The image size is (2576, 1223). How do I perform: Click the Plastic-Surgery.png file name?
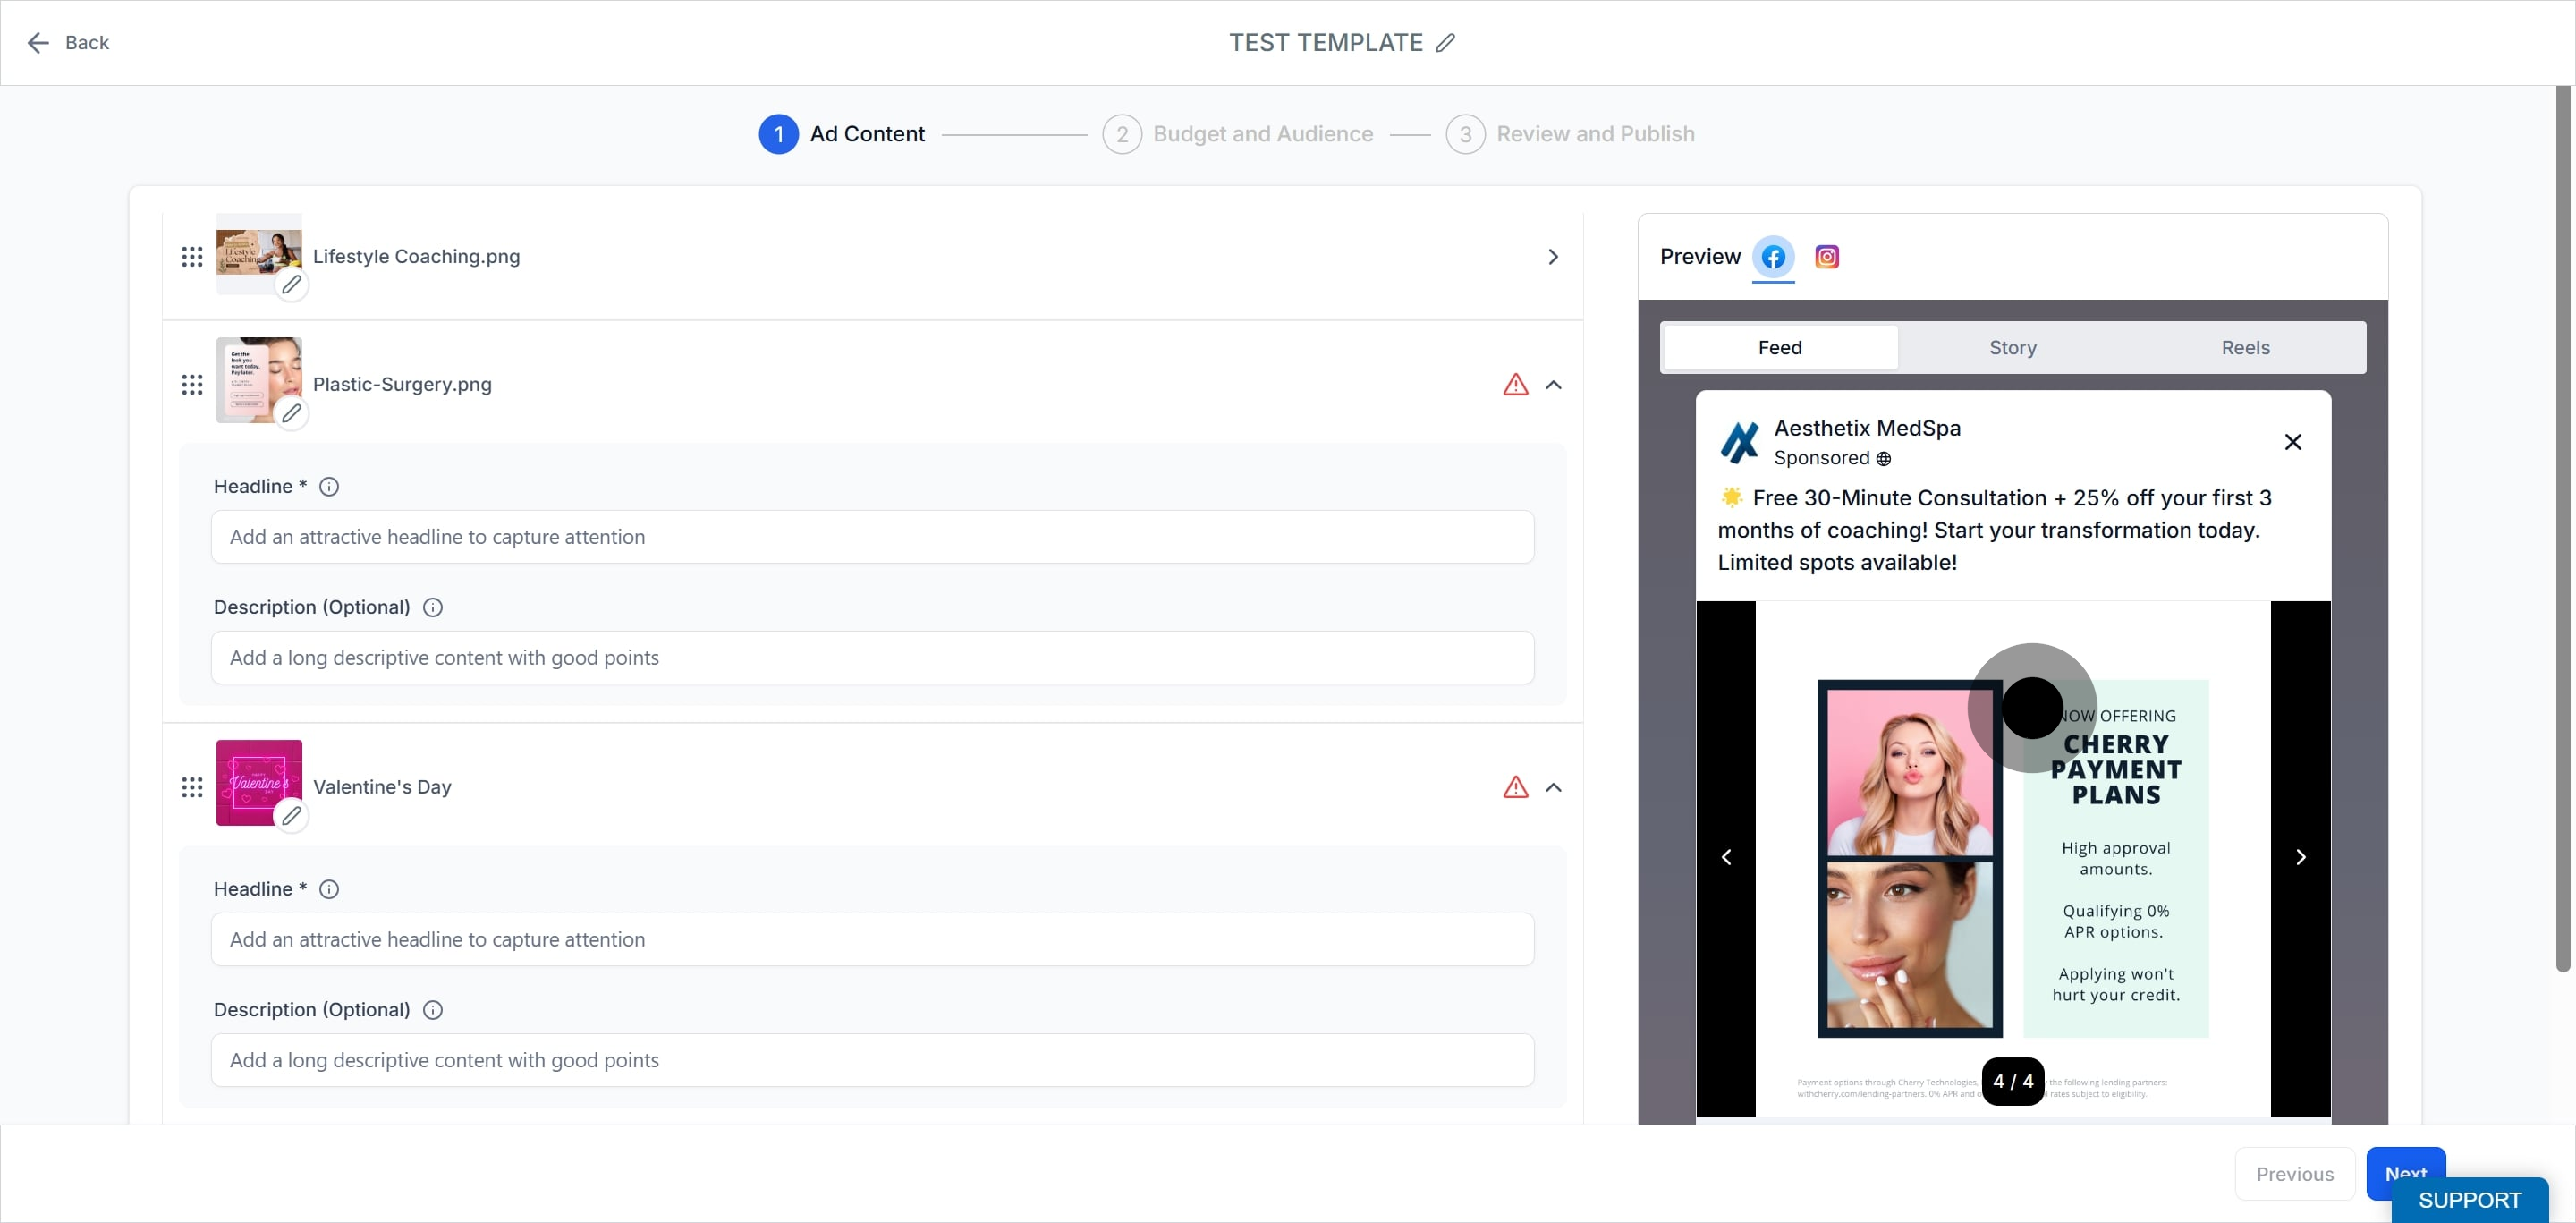[x=402, y=385]
